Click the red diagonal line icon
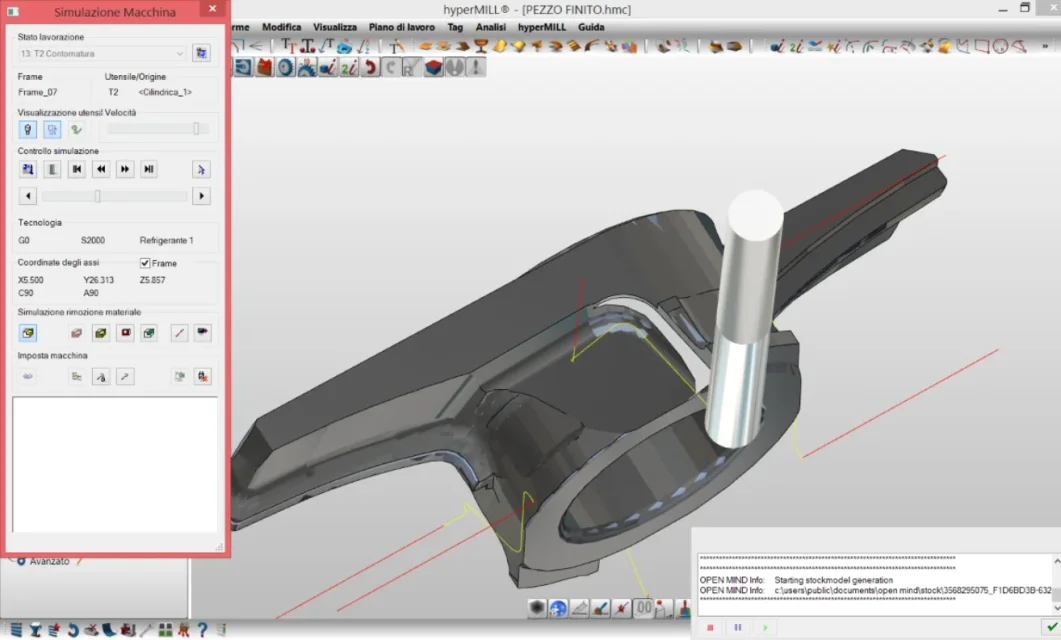The image size is (1061, 640). point(179,333)
